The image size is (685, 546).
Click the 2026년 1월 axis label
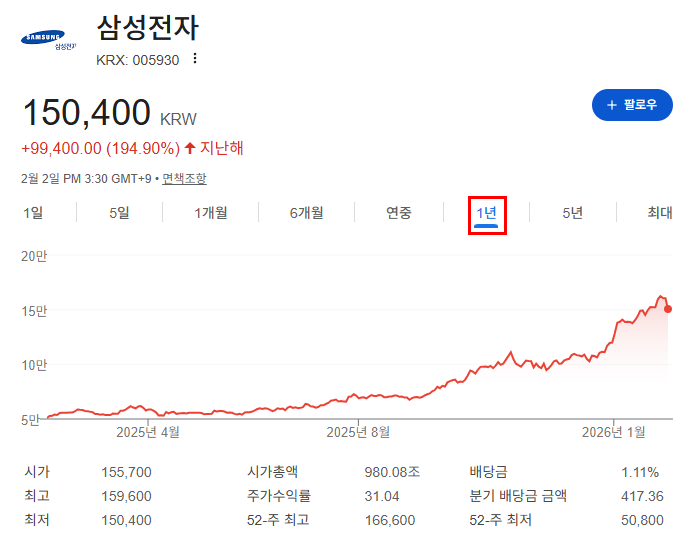point(613,432)
